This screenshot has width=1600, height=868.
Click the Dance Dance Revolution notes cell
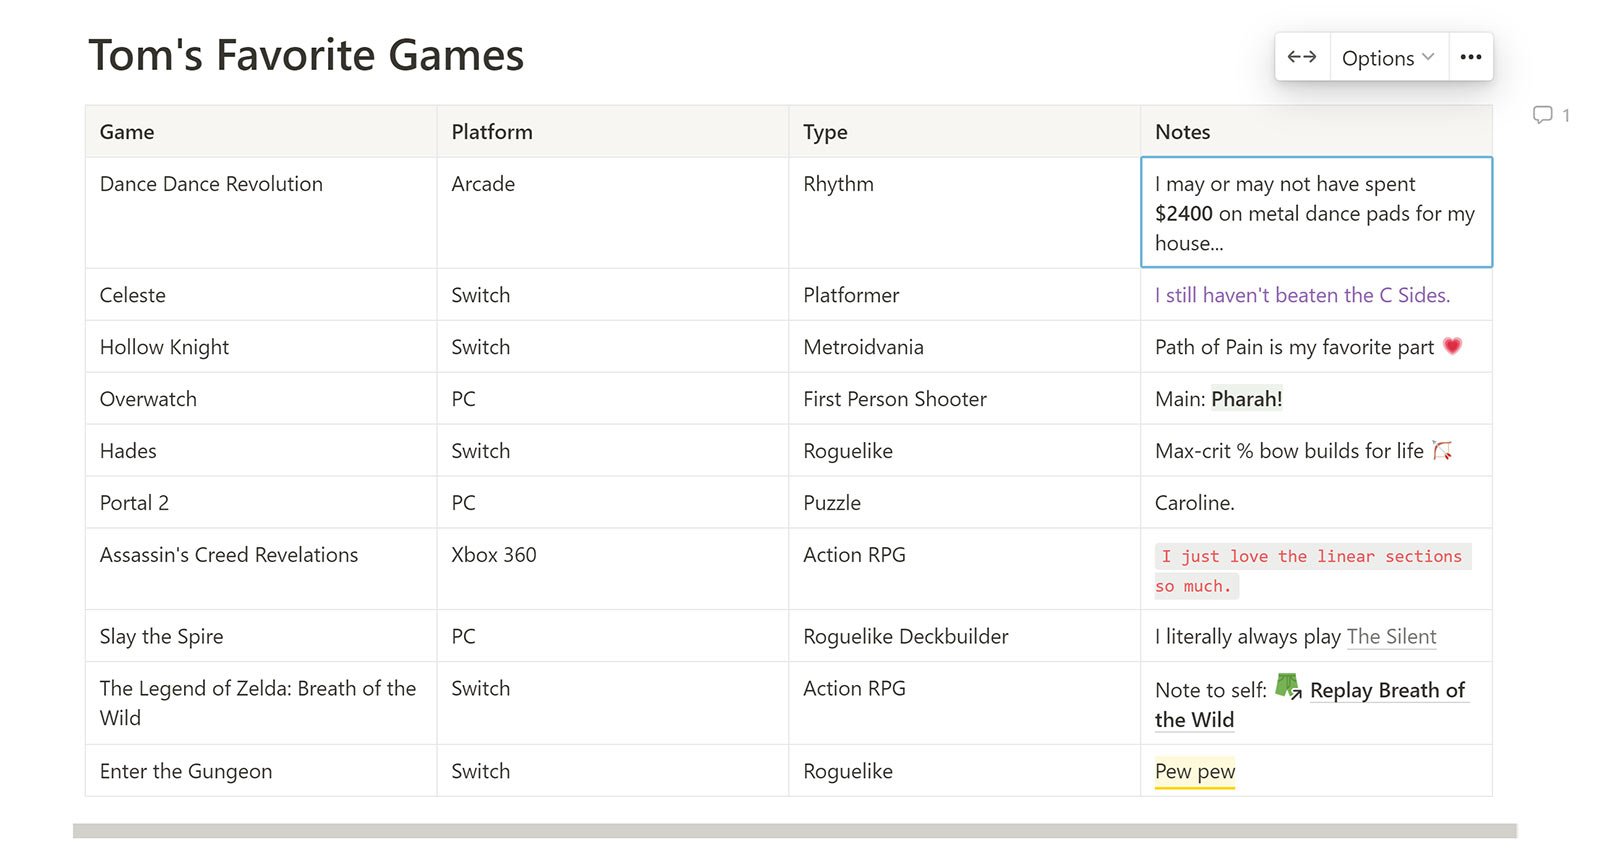(x=1315, y=213)
